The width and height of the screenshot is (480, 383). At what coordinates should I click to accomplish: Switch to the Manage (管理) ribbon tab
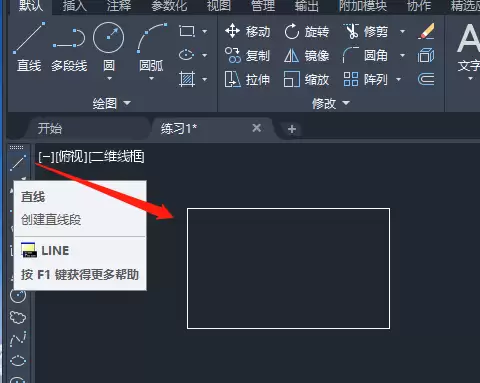coord(263,5)
